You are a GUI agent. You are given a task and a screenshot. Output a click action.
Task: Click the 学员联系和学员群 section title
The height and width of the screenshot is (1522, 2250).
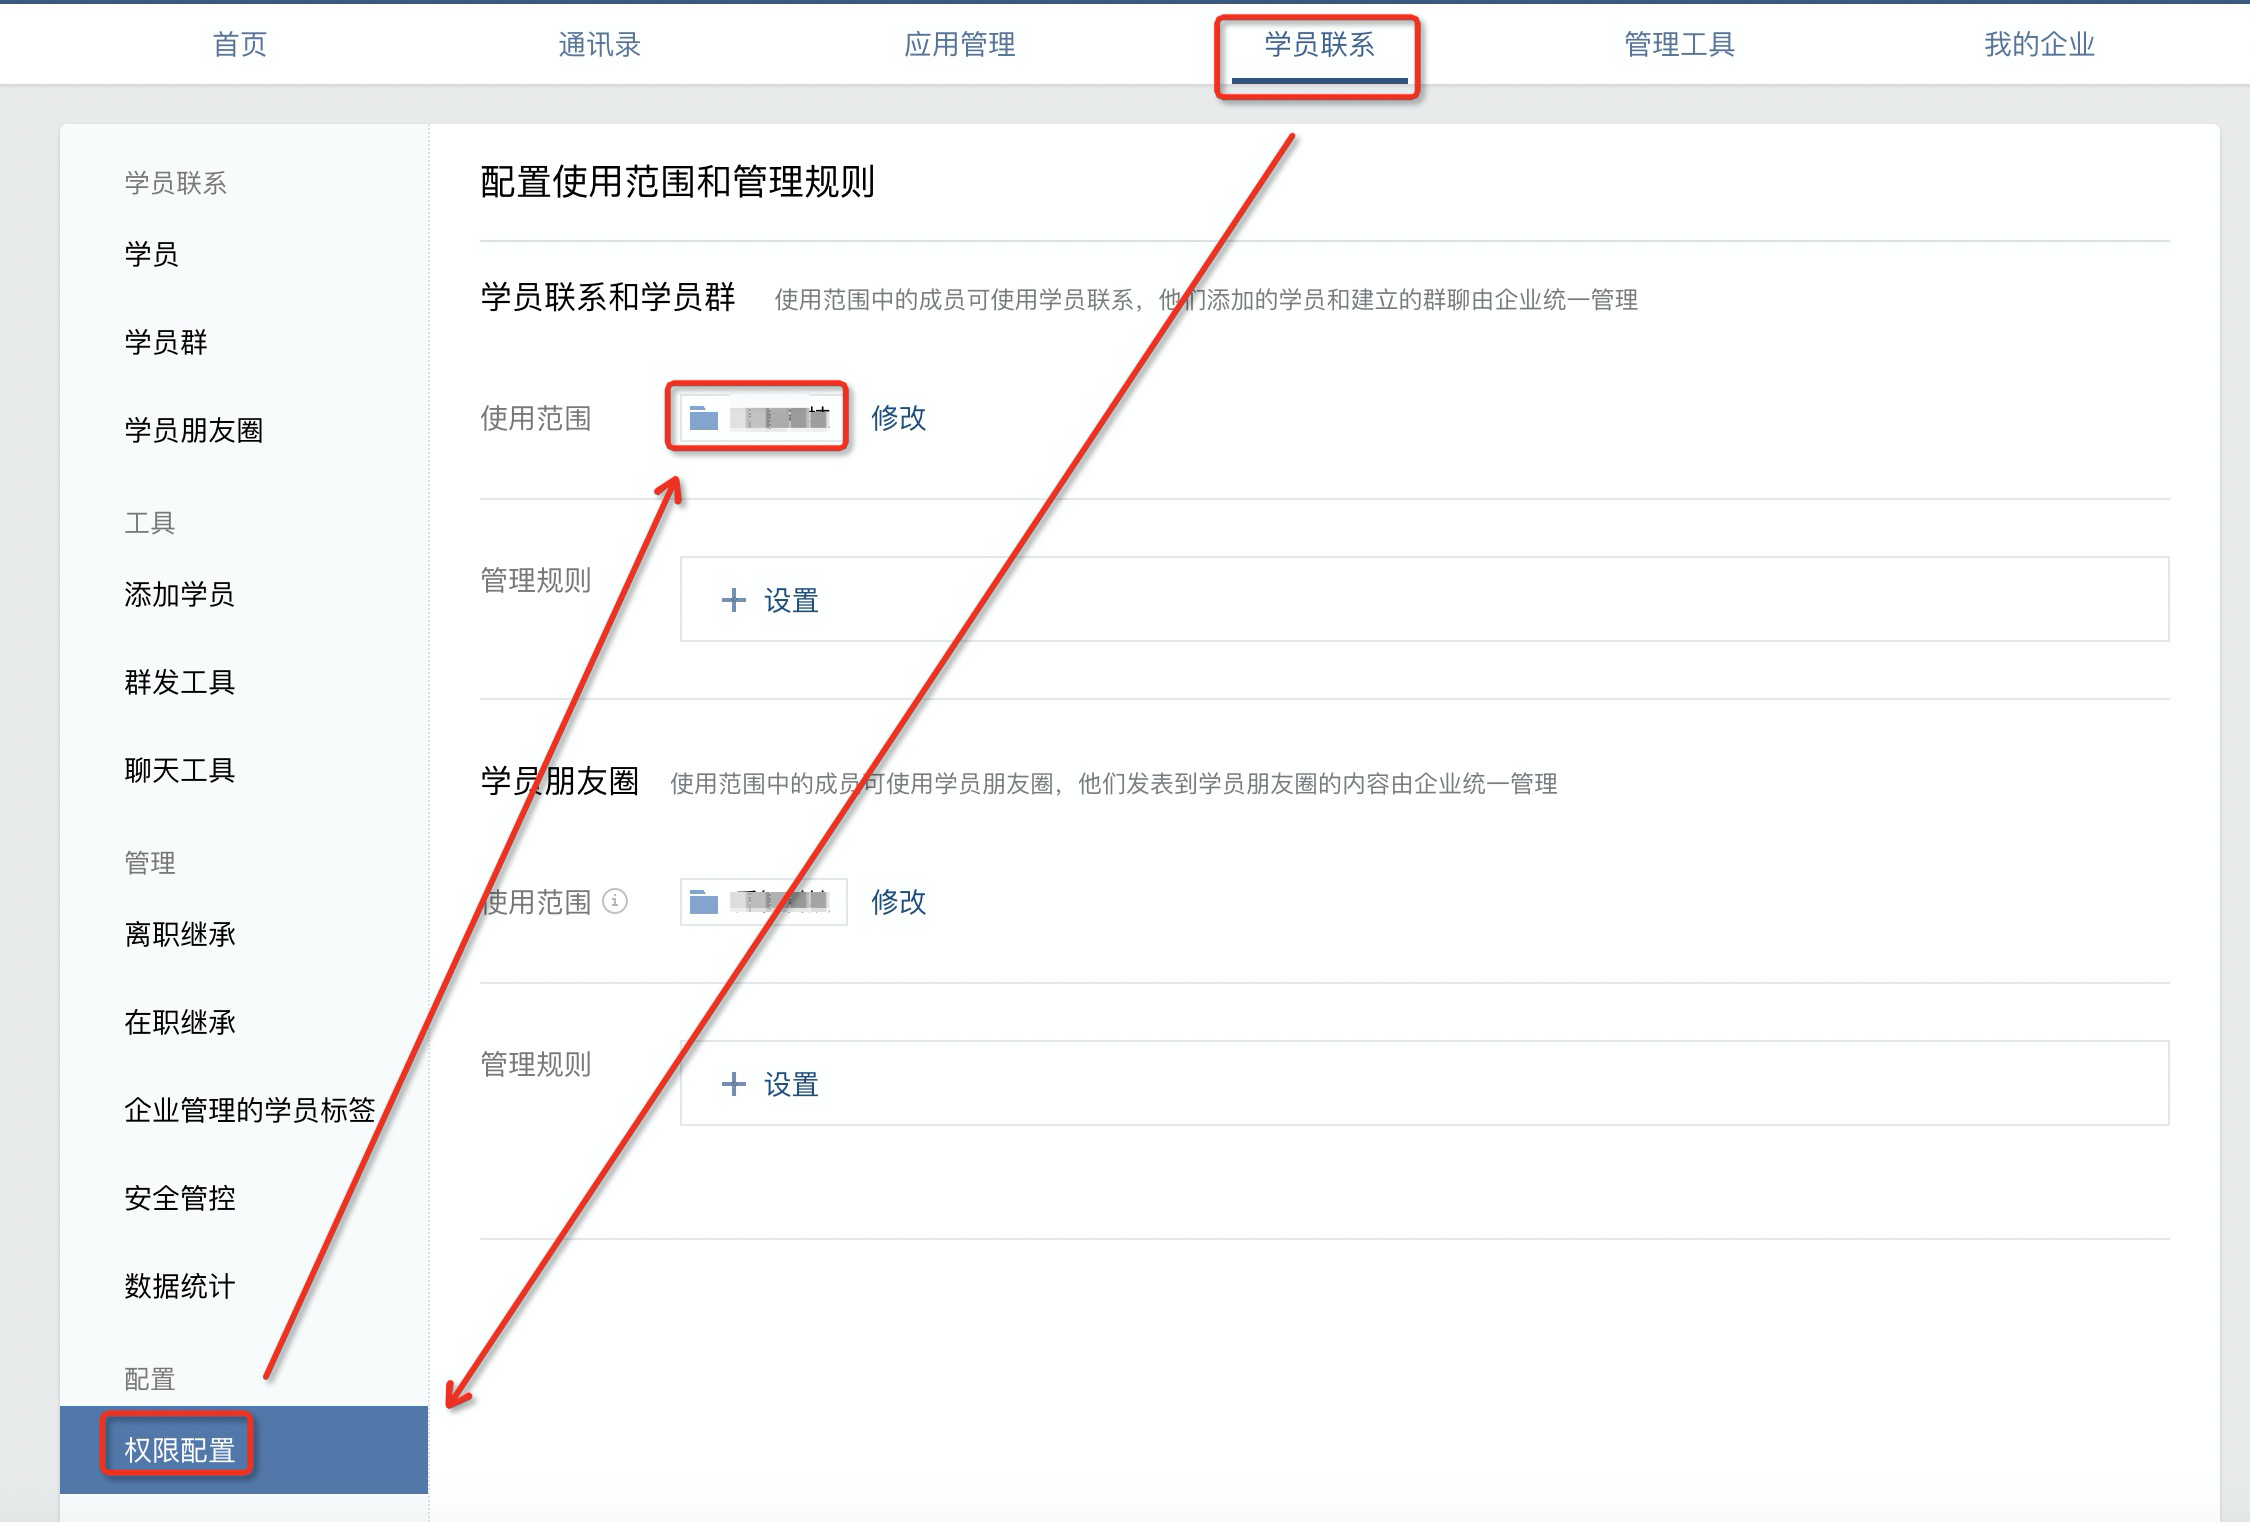[x=608, y=297]
